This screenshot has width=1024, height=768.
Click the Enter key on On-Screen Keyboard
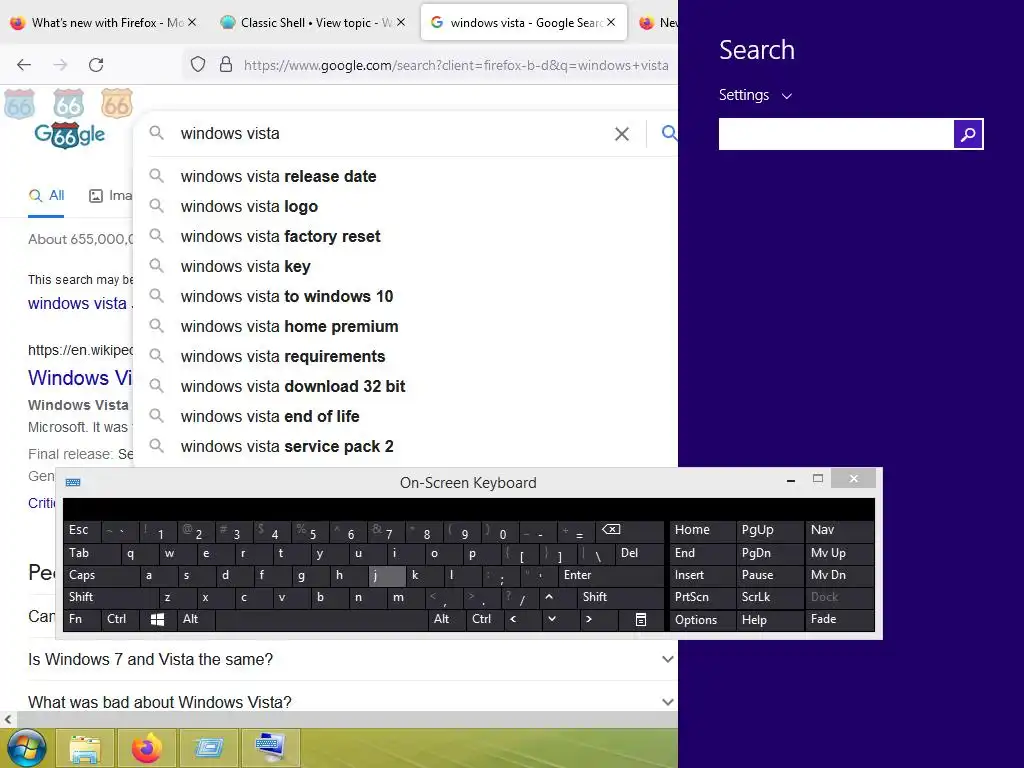tap(611, 575)
